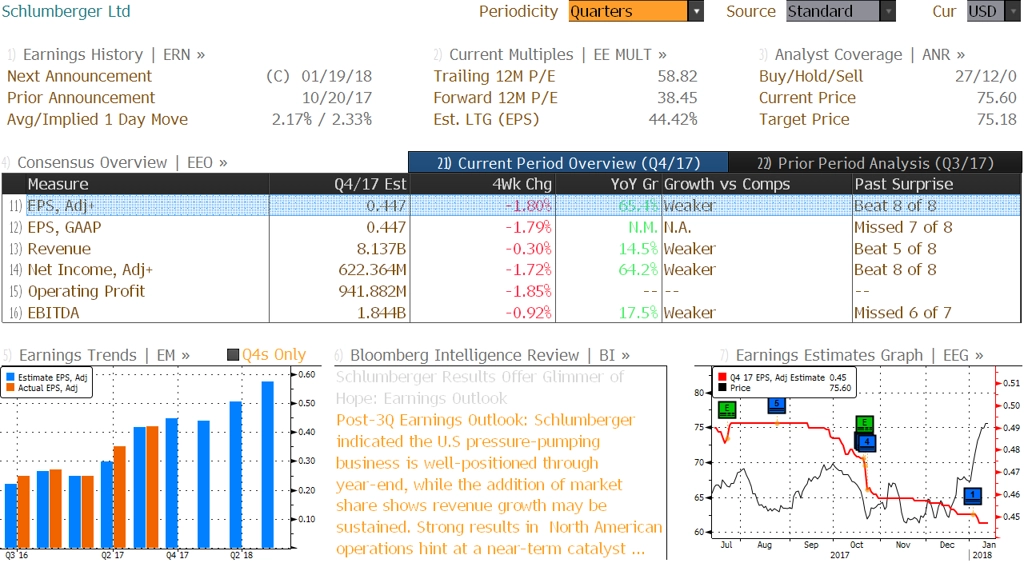Select the EBITDA measure row
This screenshot has width=1024, height=563.
(x=511, y=312)
